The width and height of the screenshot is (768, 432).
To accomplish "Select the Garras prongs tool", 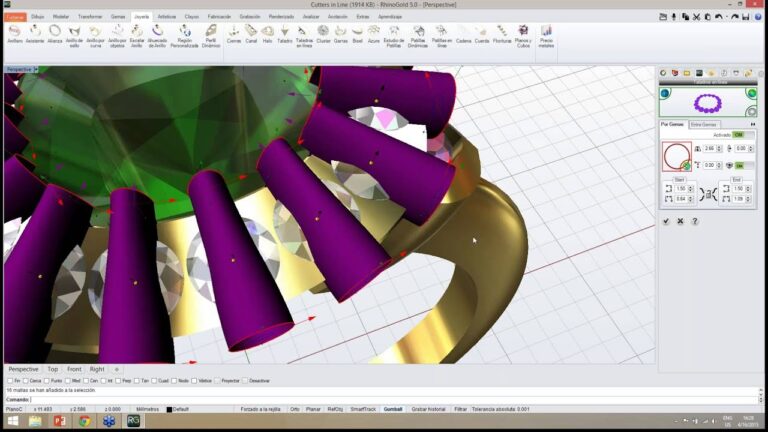I will pyautogui.click(x=341, y=35).
